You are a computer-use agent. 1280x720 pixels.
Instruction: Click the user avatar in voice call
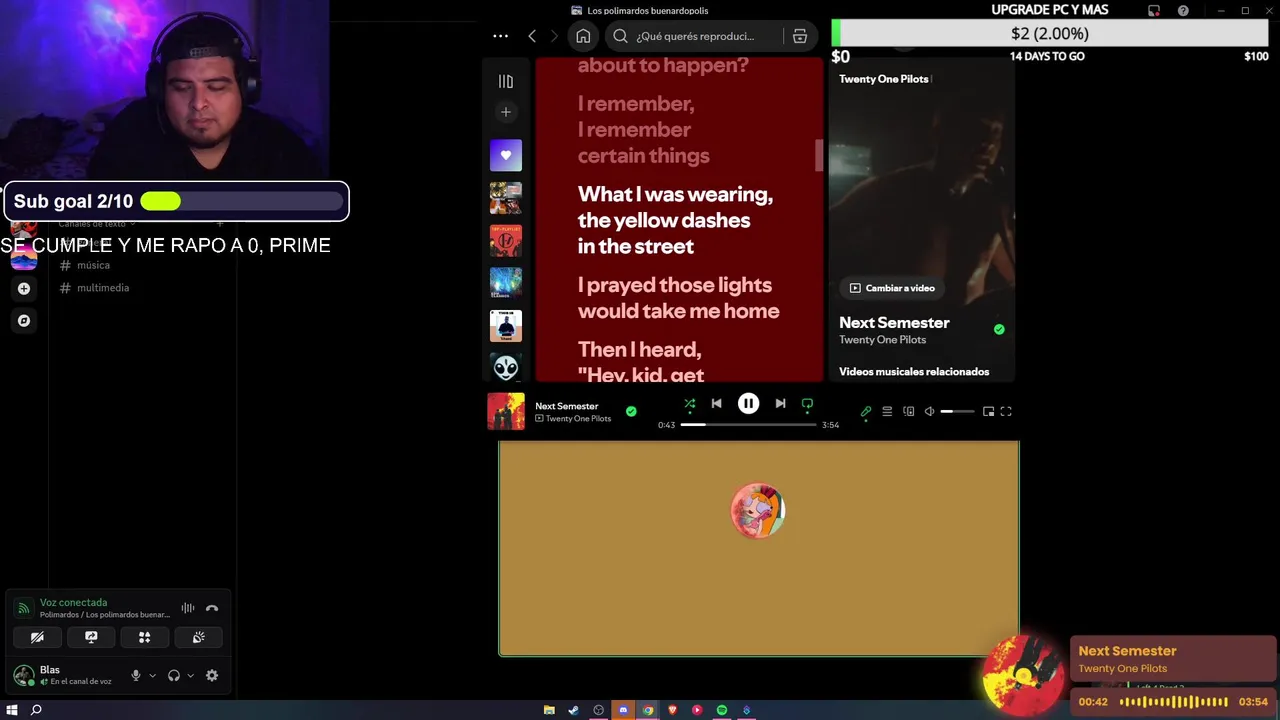pyautogui.click(x=758, y=511)
